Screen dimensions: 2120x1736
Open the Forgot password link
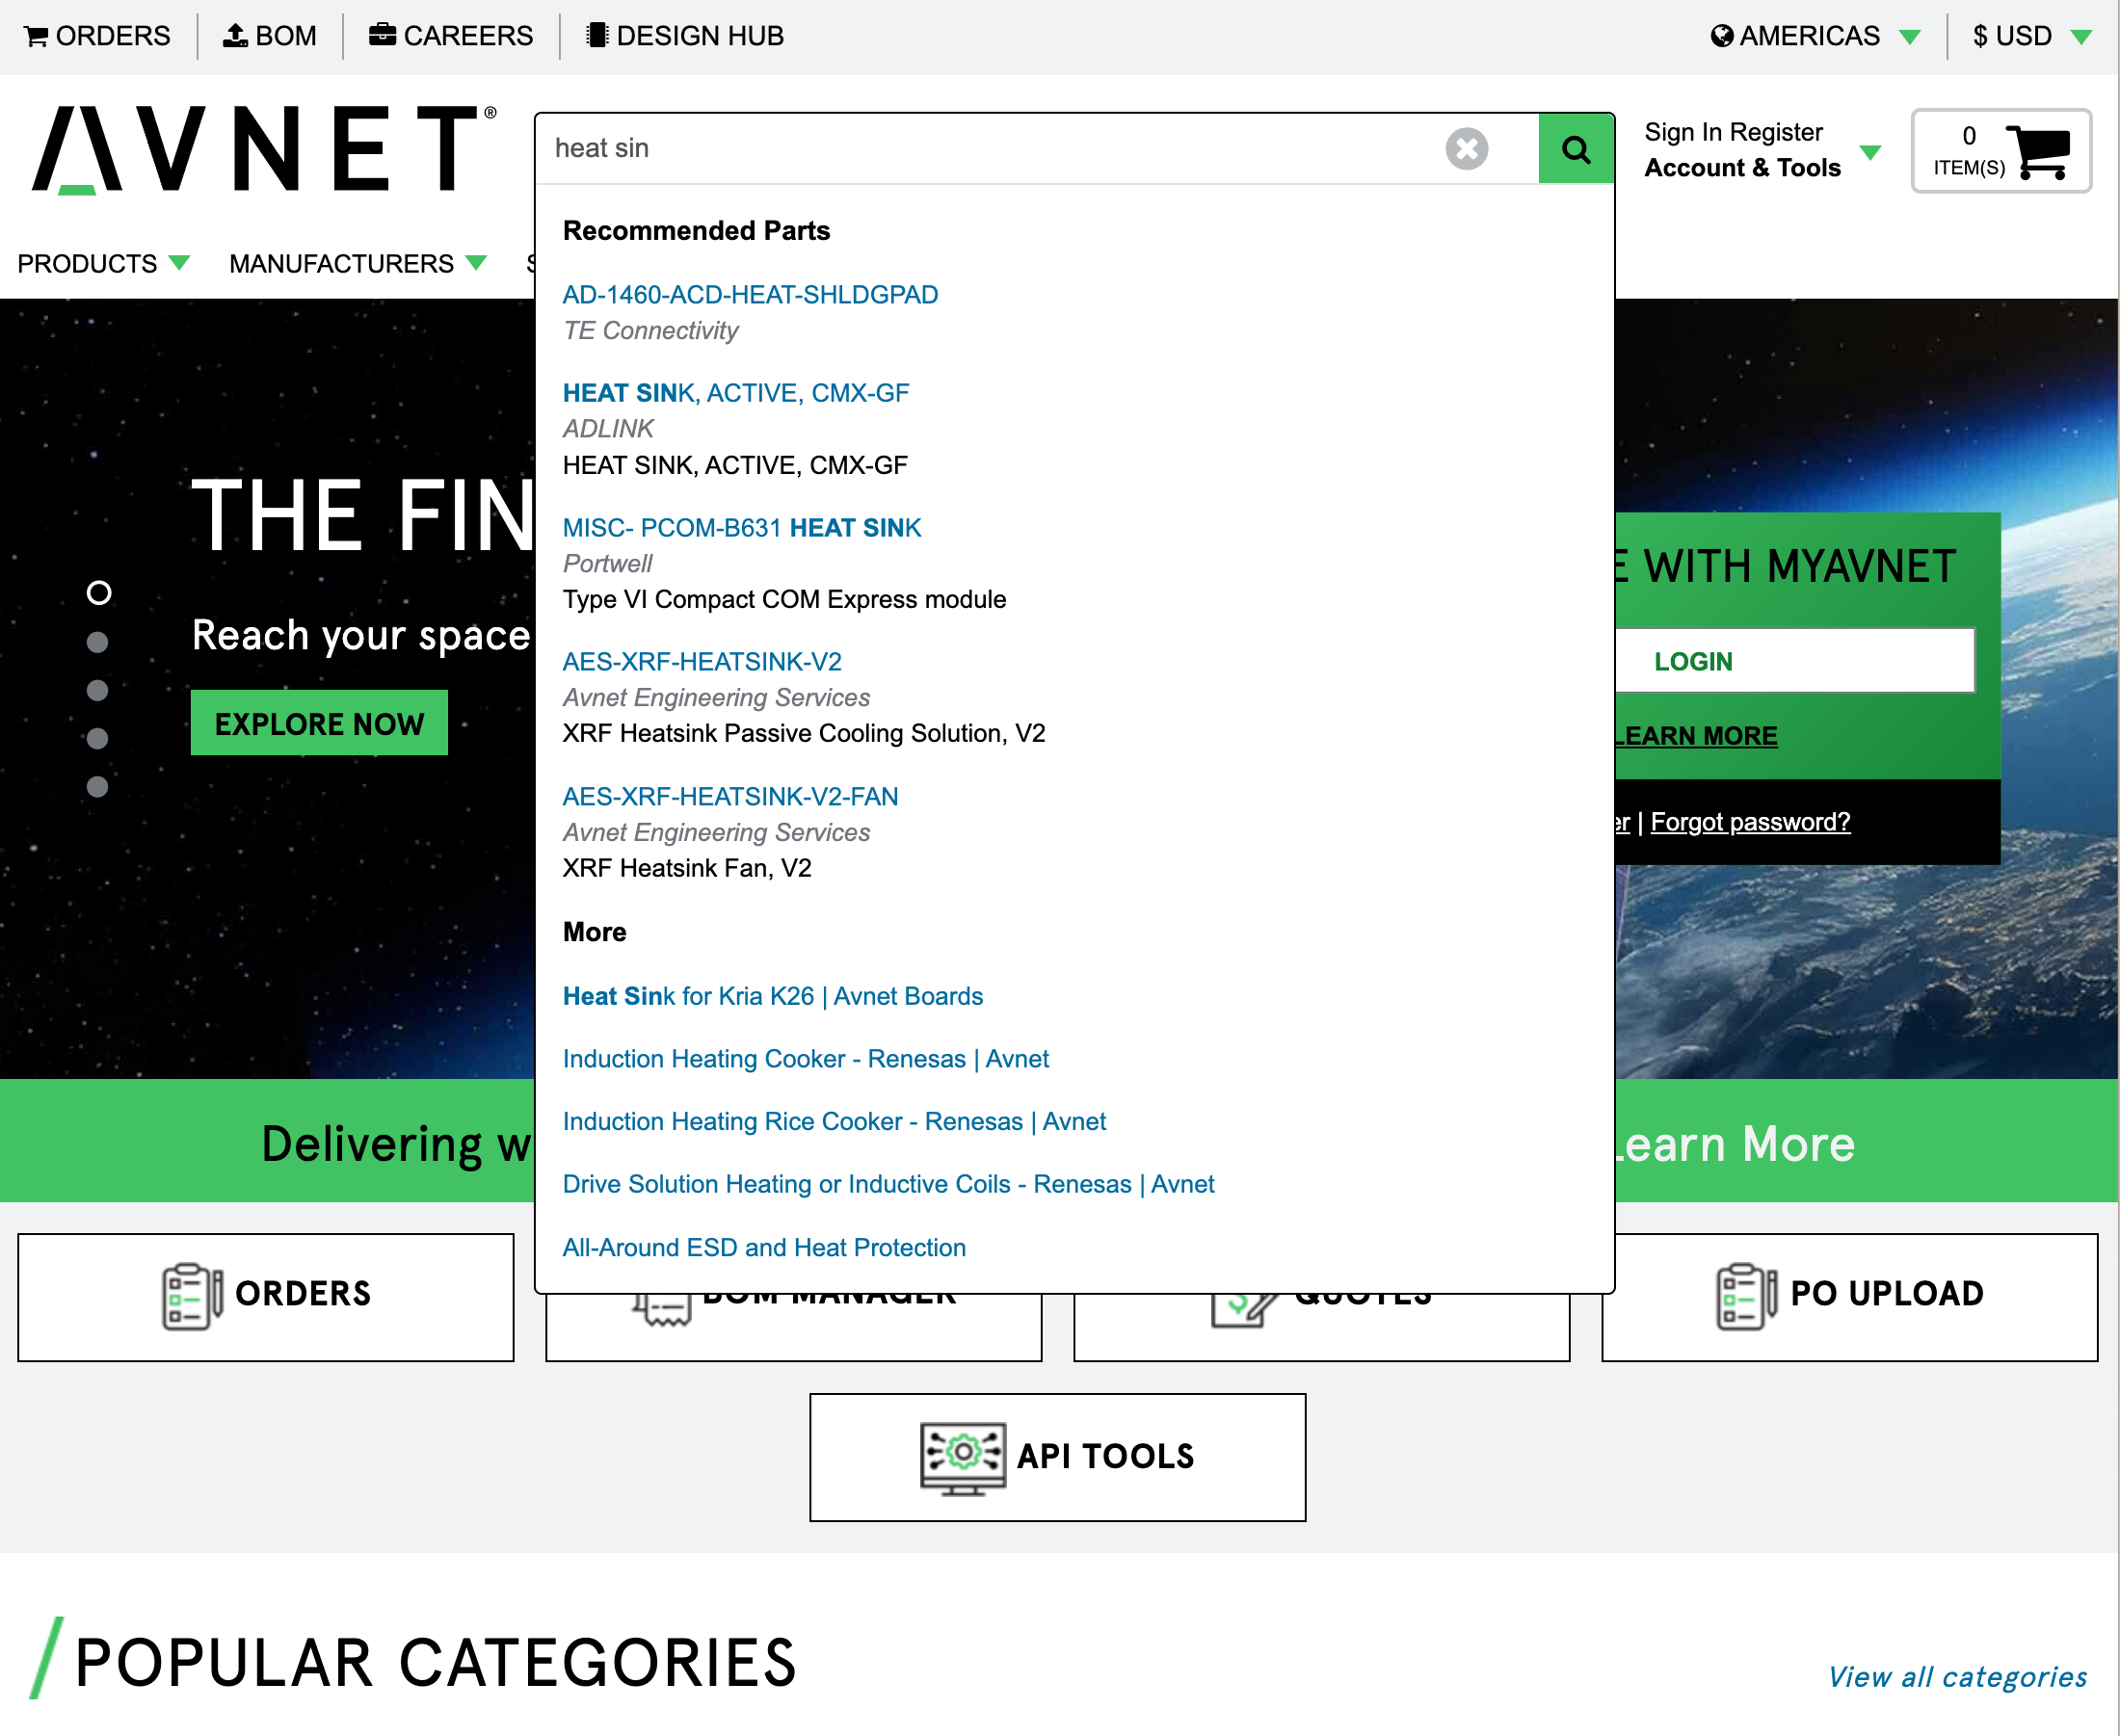point(1751,821)
